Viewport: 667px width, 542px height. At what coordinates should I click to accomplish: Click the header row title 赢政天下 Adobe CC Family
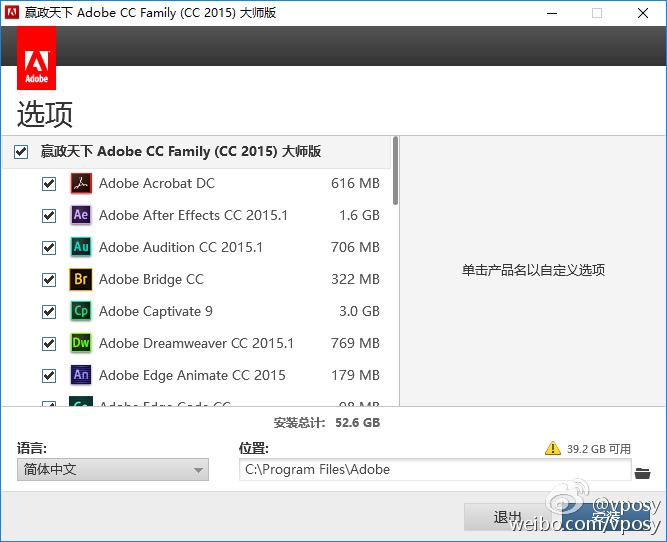coord(181,151)
